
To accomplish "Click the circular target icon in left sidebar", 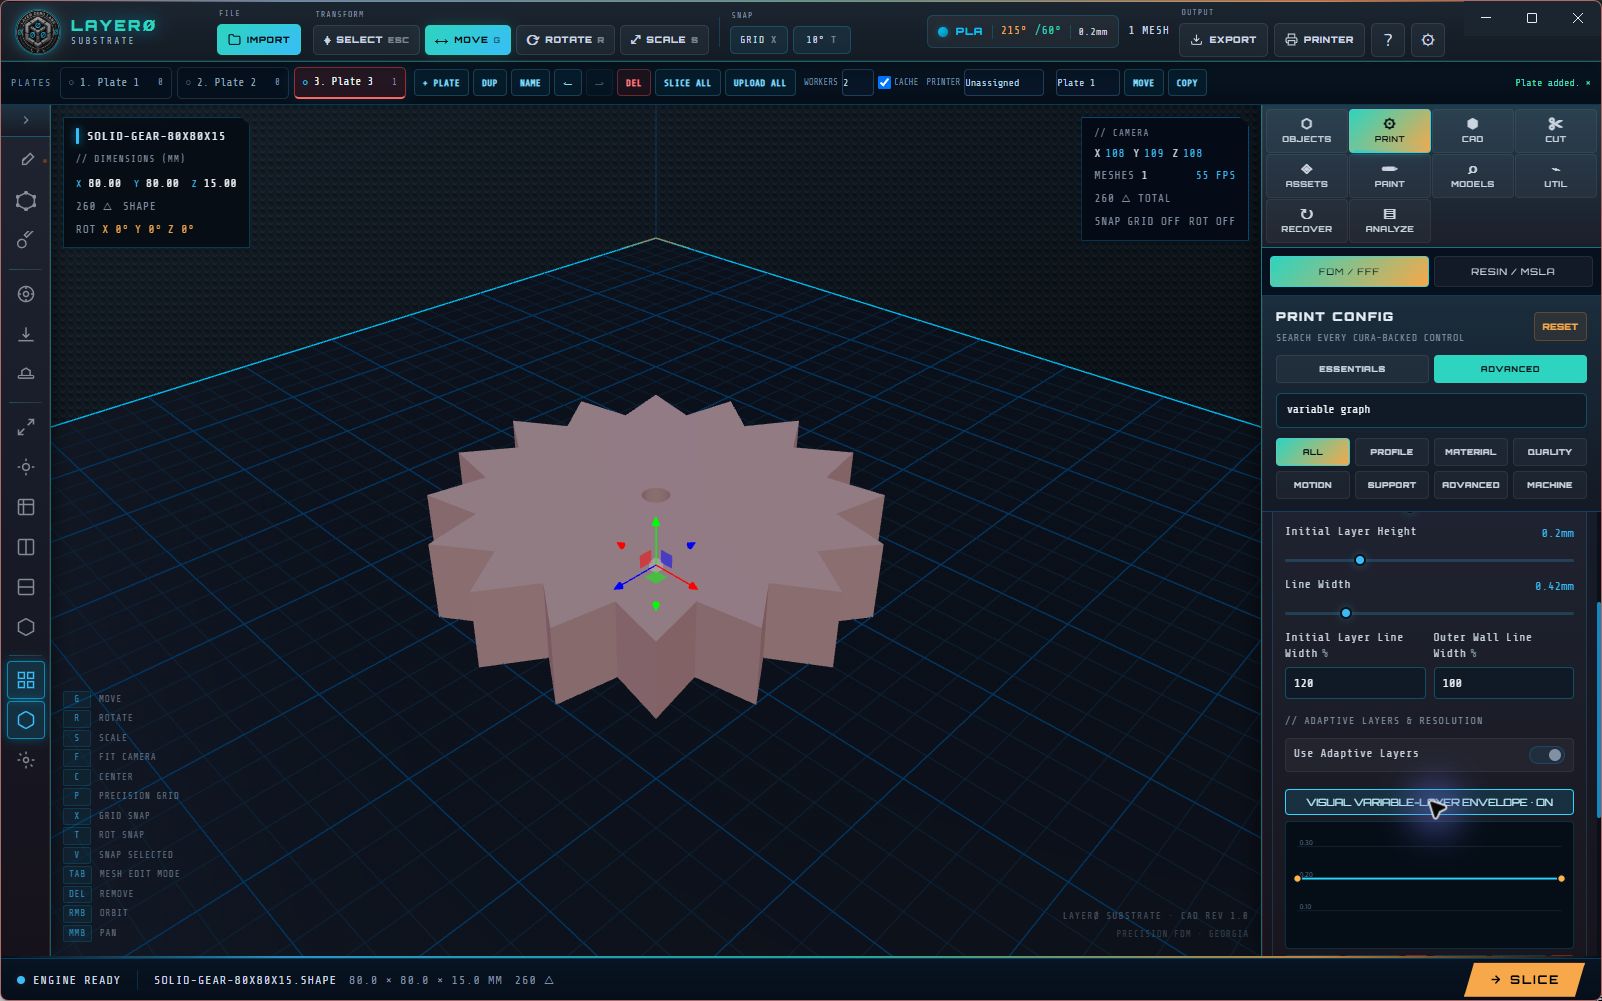I will click(x=26, y=294).
